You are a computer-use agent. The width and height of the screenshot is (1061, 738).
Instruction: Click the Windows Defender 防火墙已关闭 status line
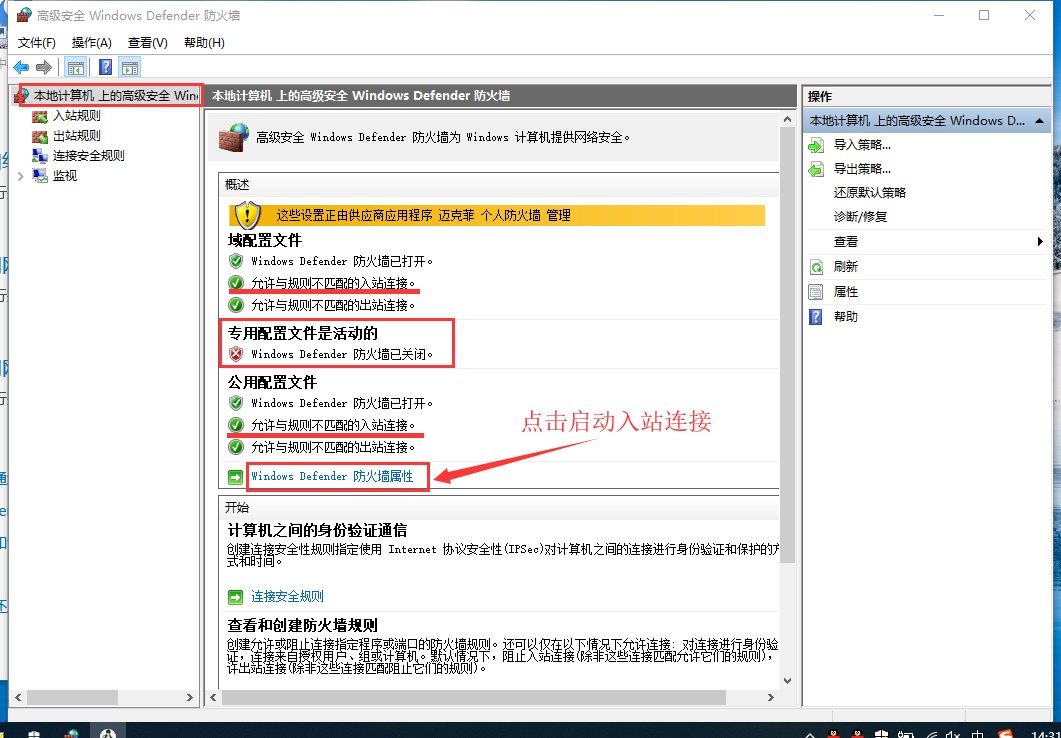click(342, 354)
